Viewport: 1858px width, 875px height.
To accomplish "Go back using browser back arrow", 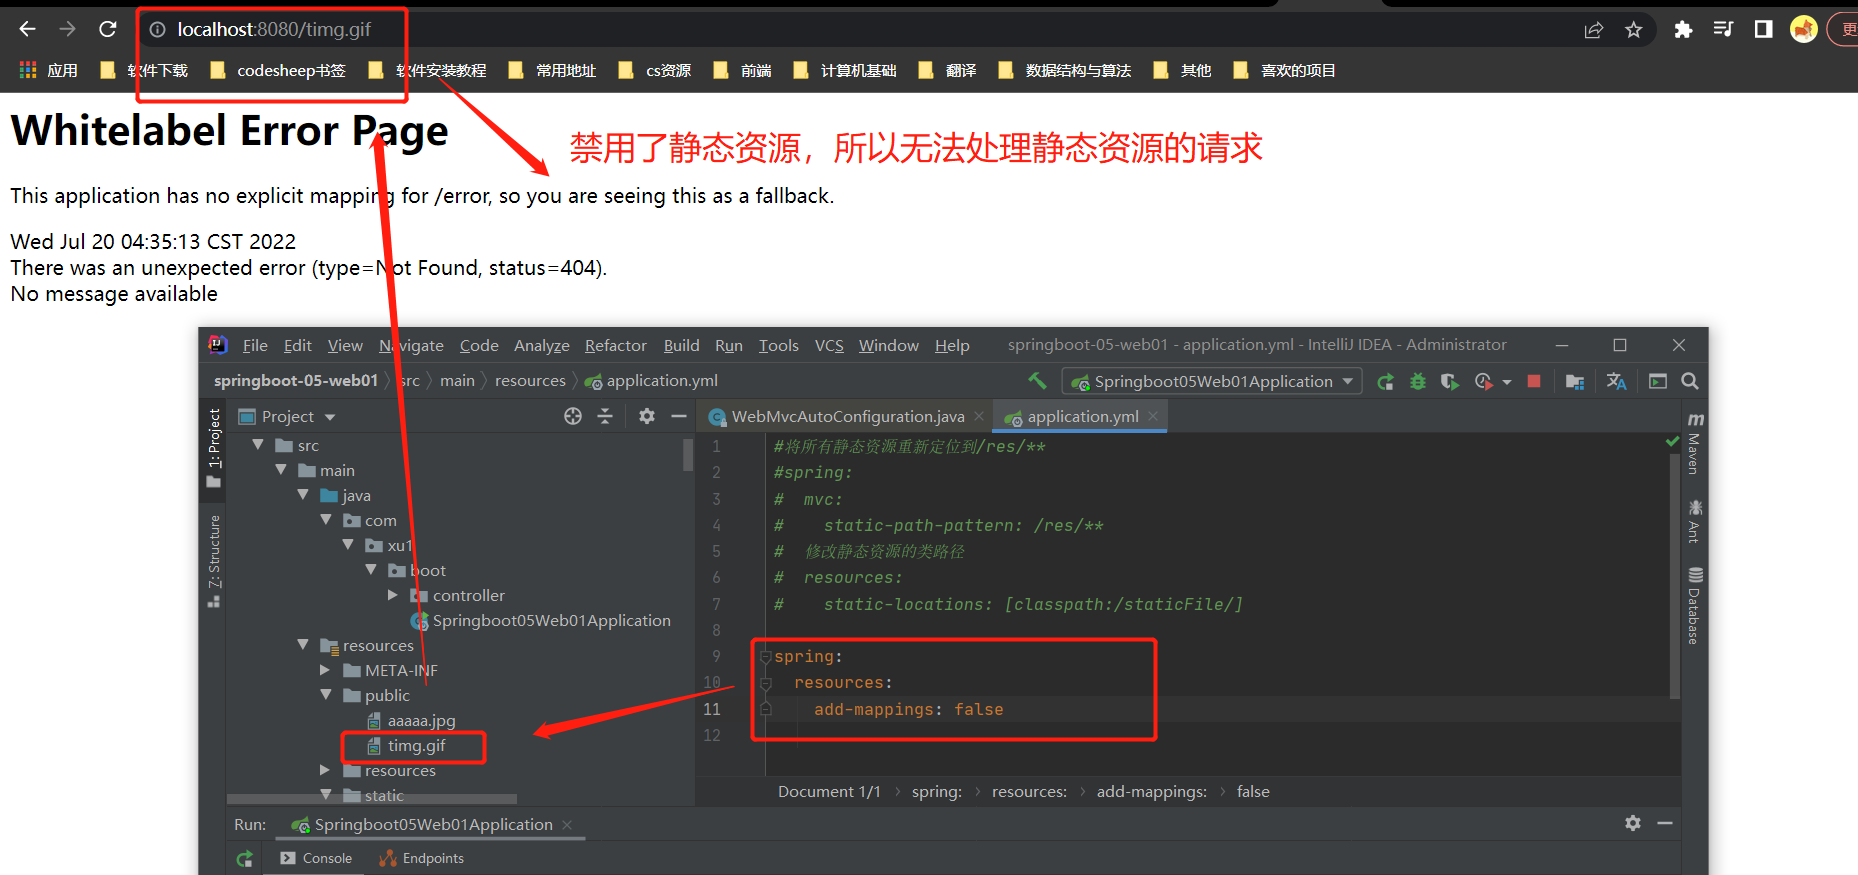I will pos(28,29).
